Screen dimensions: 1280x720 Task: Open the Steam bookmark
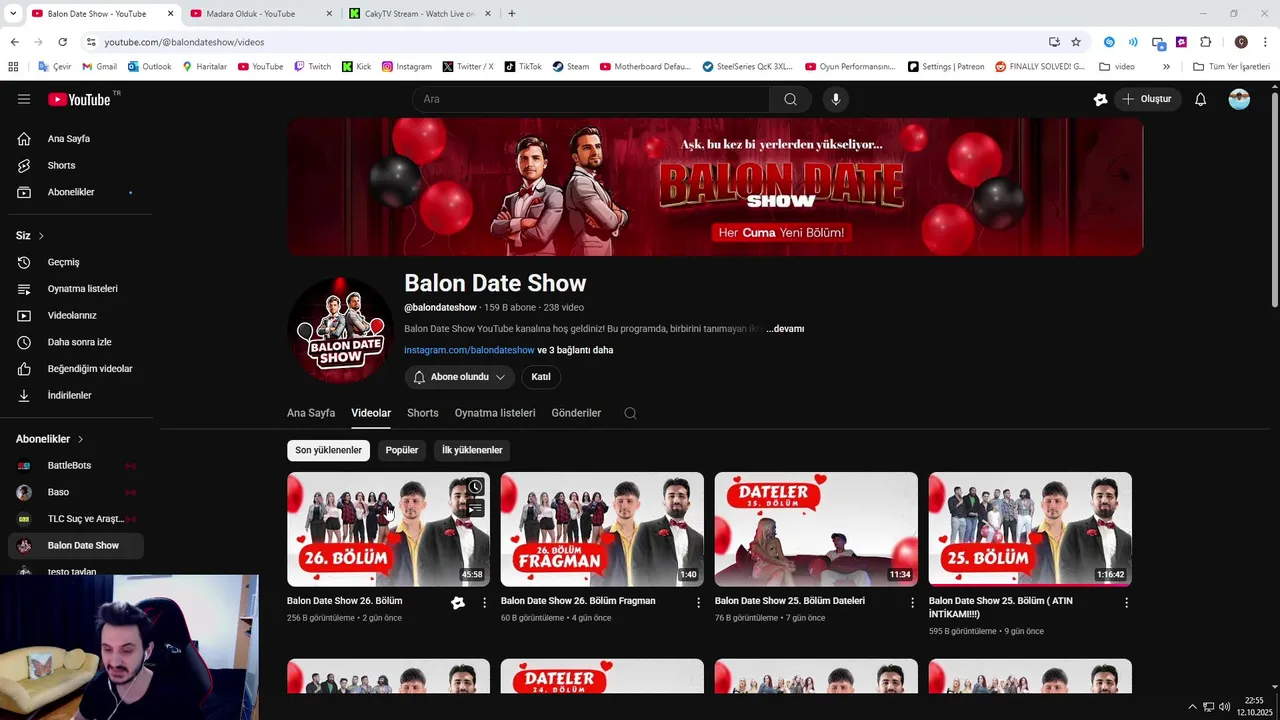571,67
